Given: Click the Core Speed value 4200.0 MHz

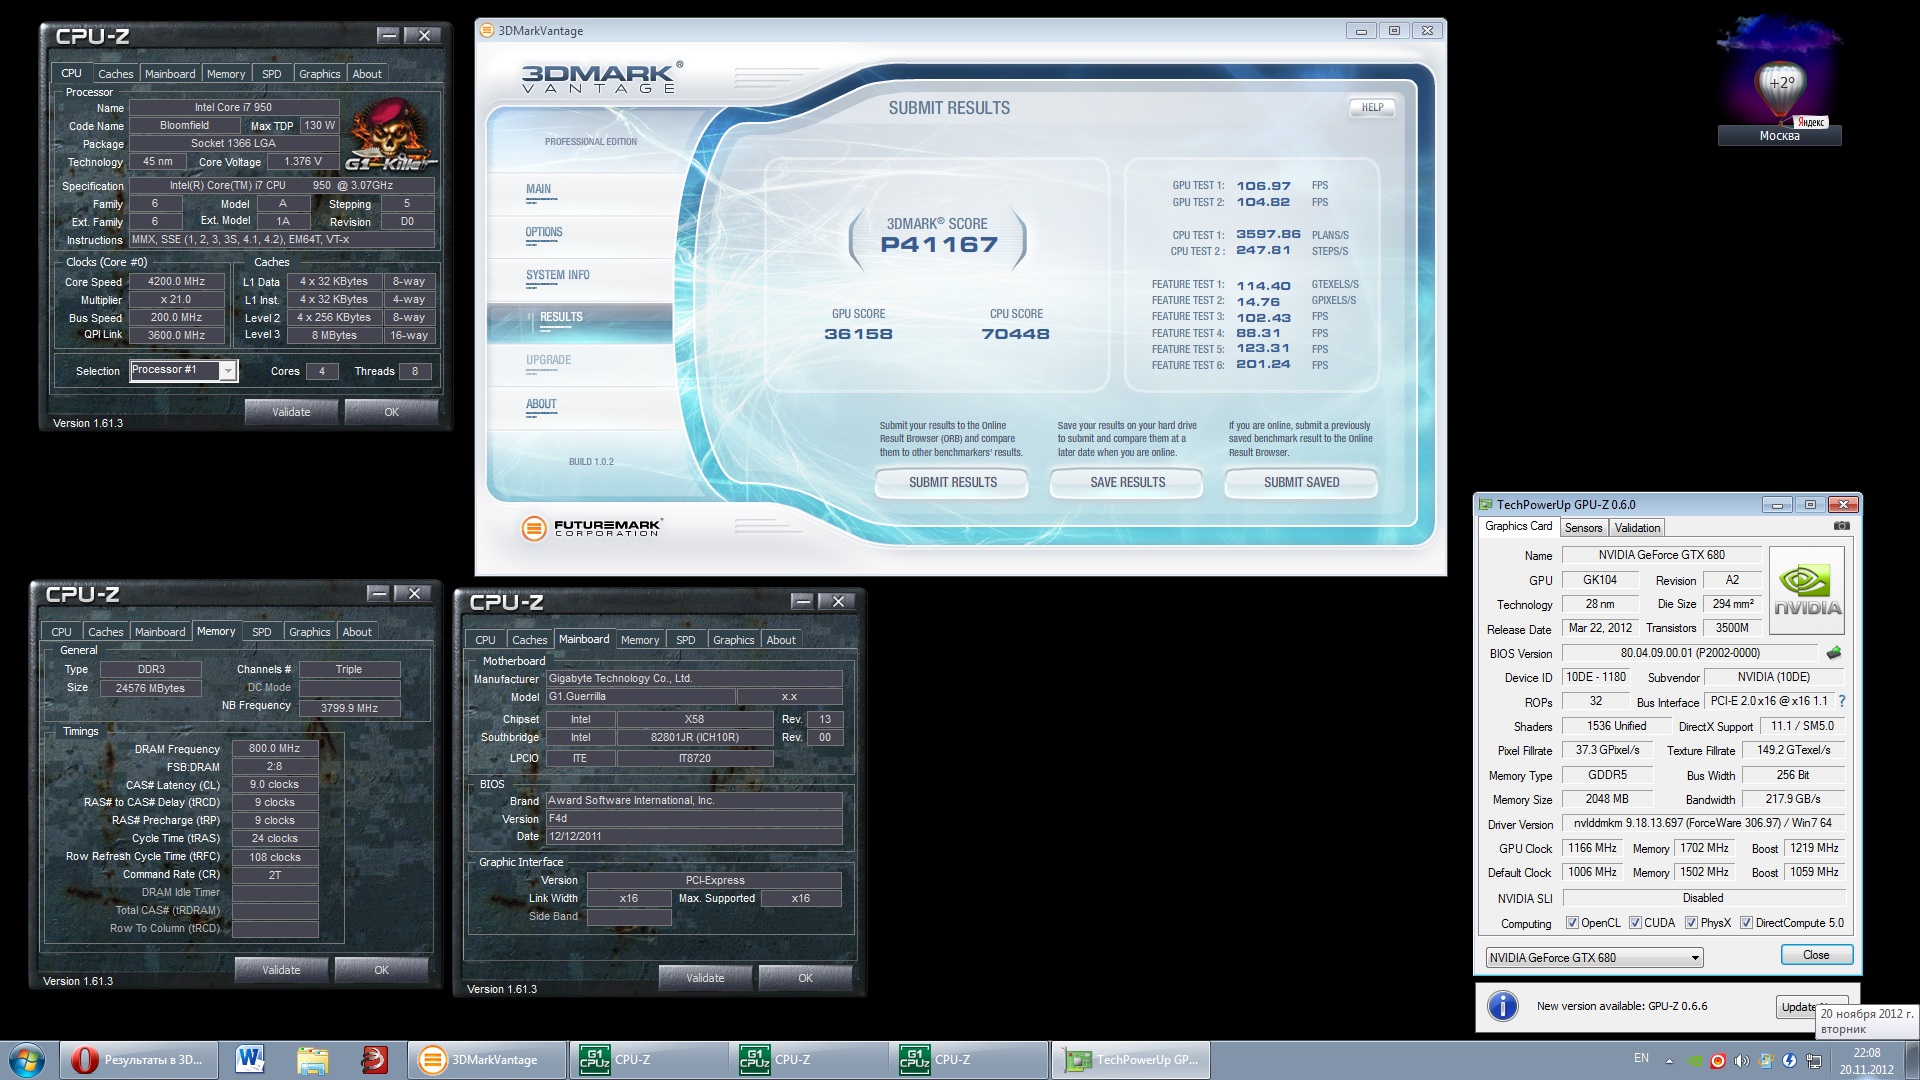Looking at the screenshot, I should [176, 282].
